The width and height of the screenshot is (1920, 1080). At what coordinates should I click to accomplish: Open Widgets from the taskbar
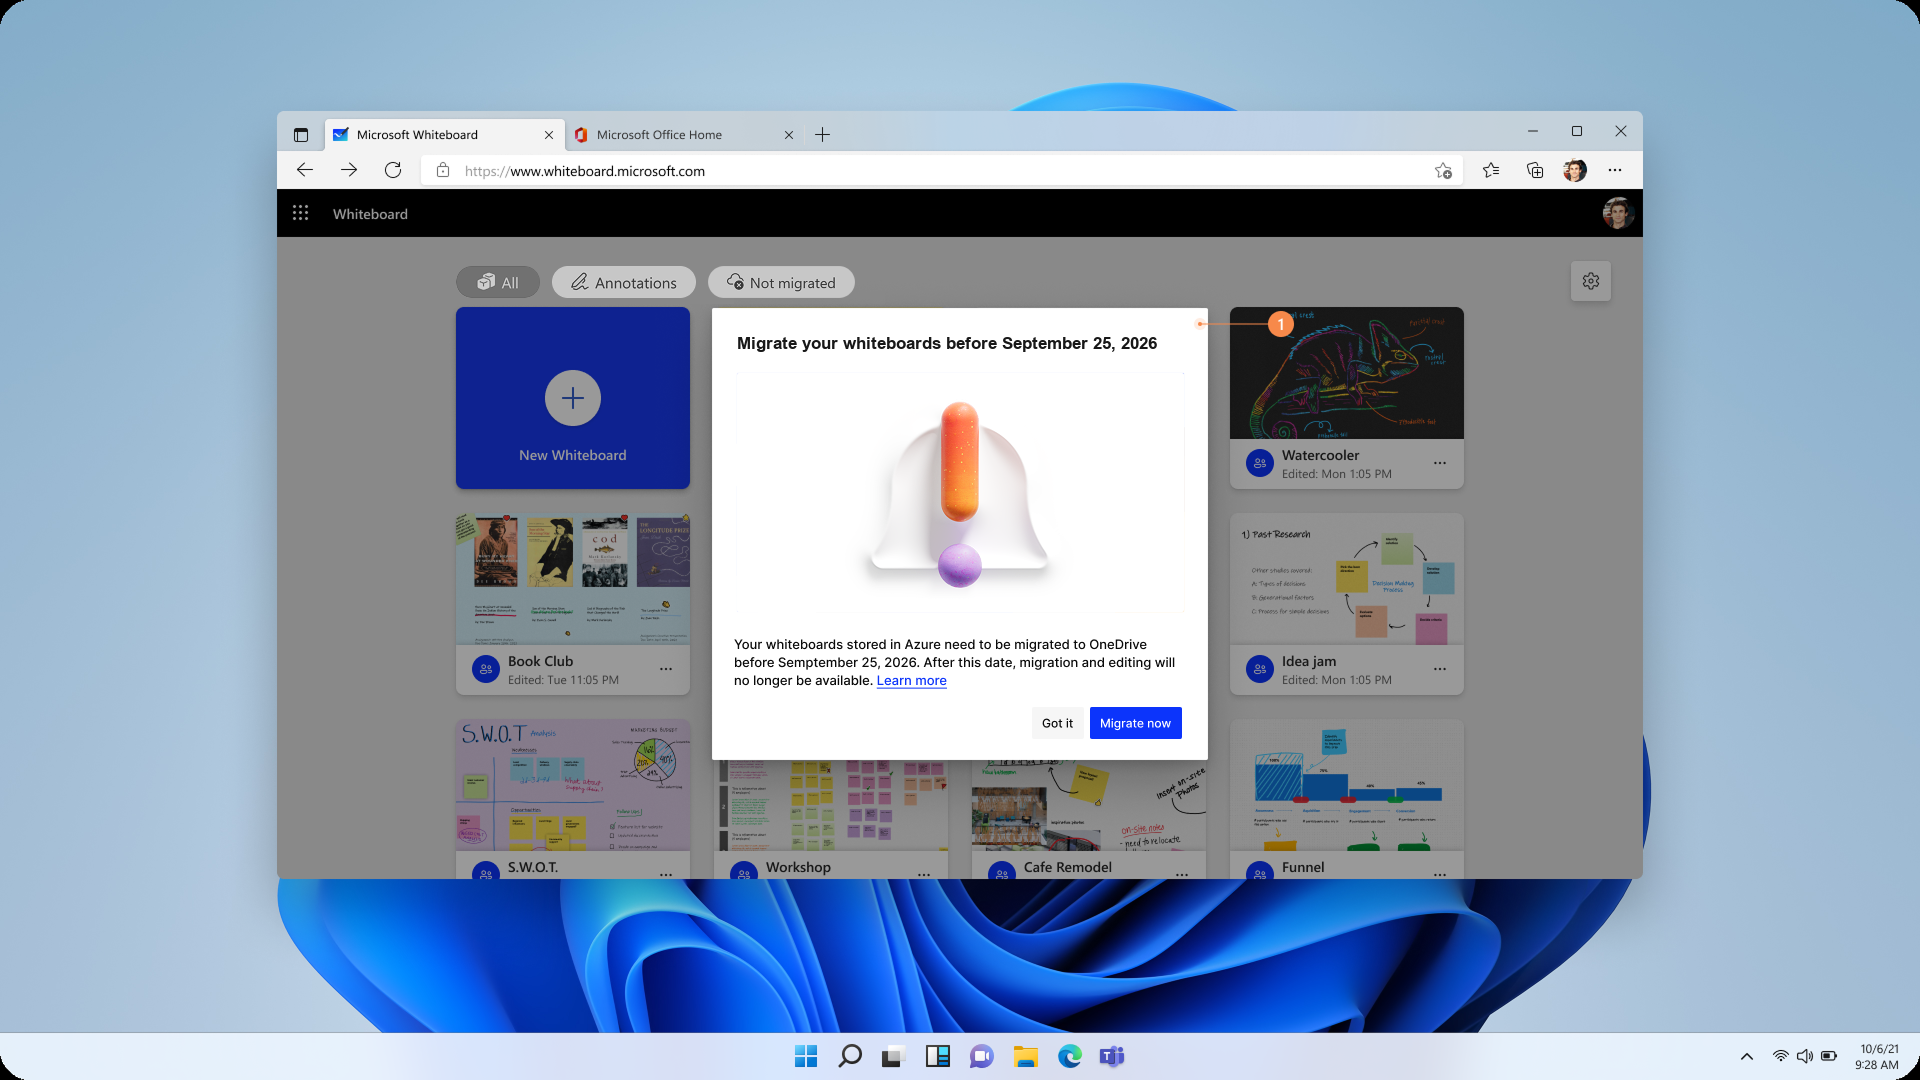(937, 1056)
